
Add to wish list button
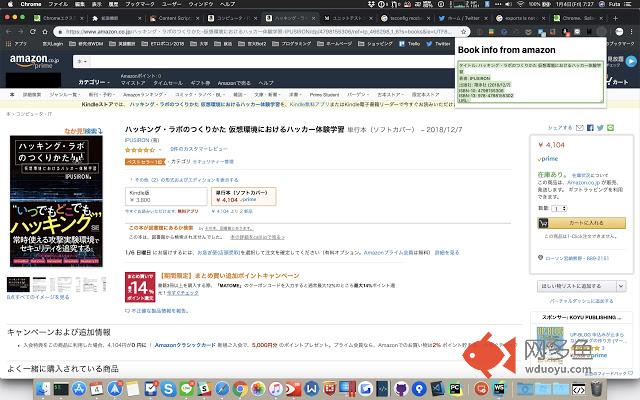(577, 286)
